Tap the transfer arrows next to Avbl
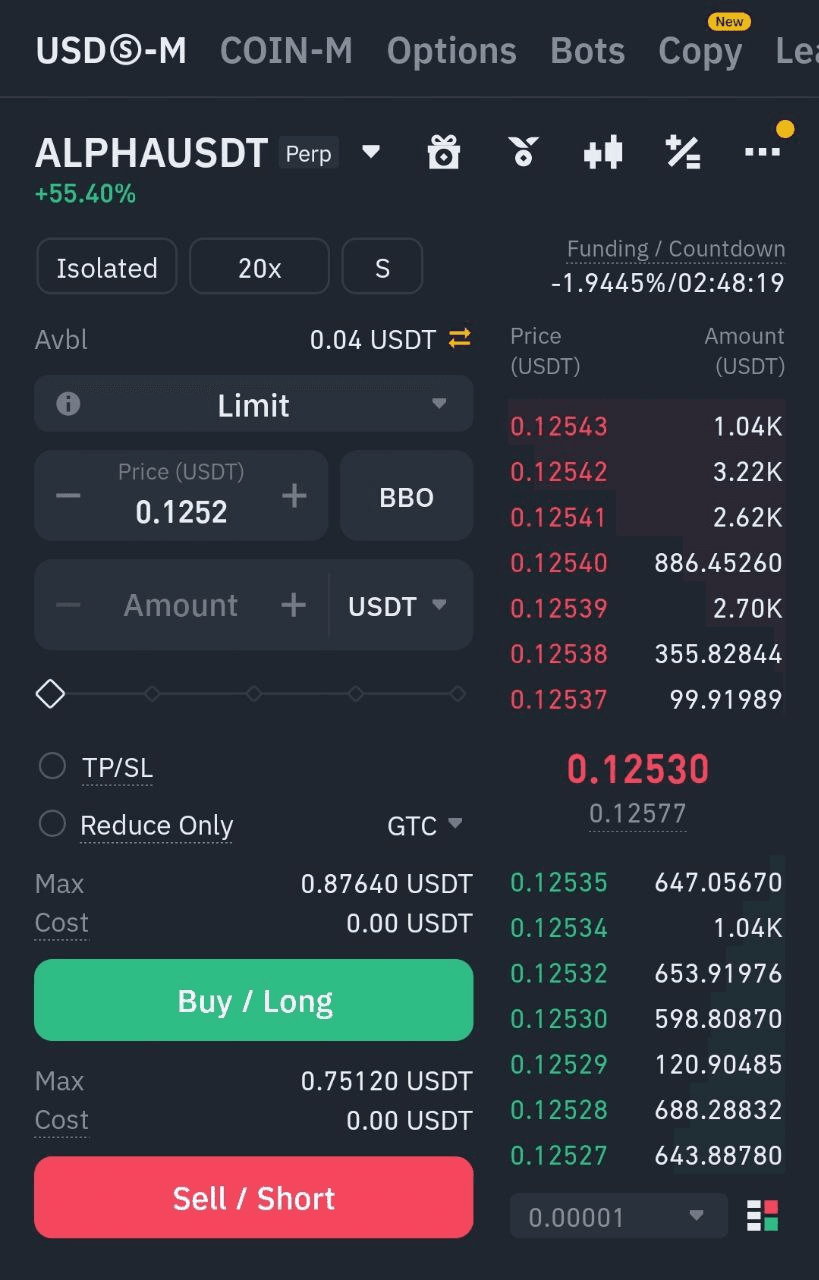The image size is (819, 1280). pos(459,339)
